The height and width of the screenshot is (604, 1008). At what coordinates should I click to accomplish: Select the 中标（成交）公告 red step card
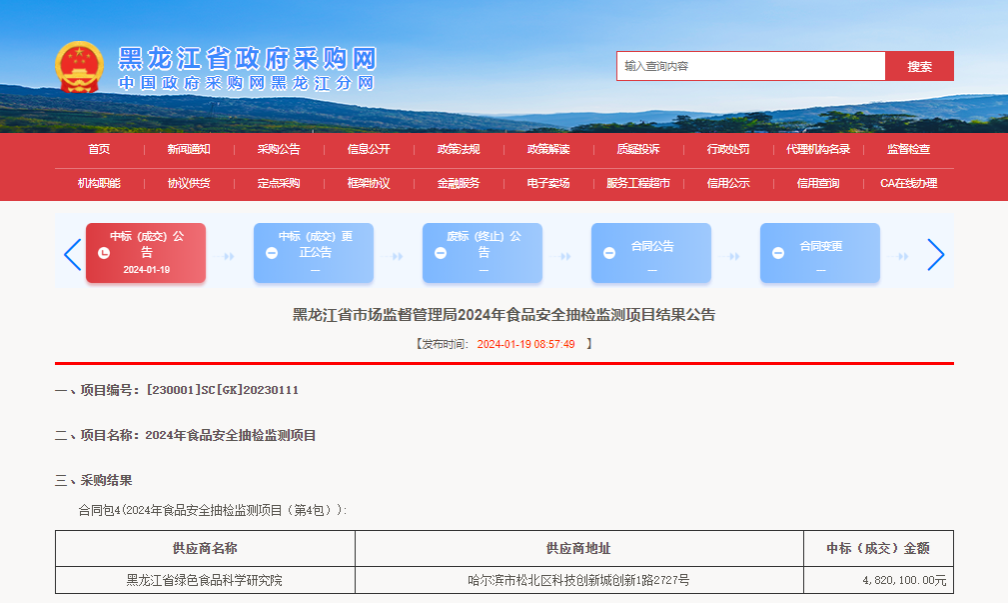coord(146,253)
